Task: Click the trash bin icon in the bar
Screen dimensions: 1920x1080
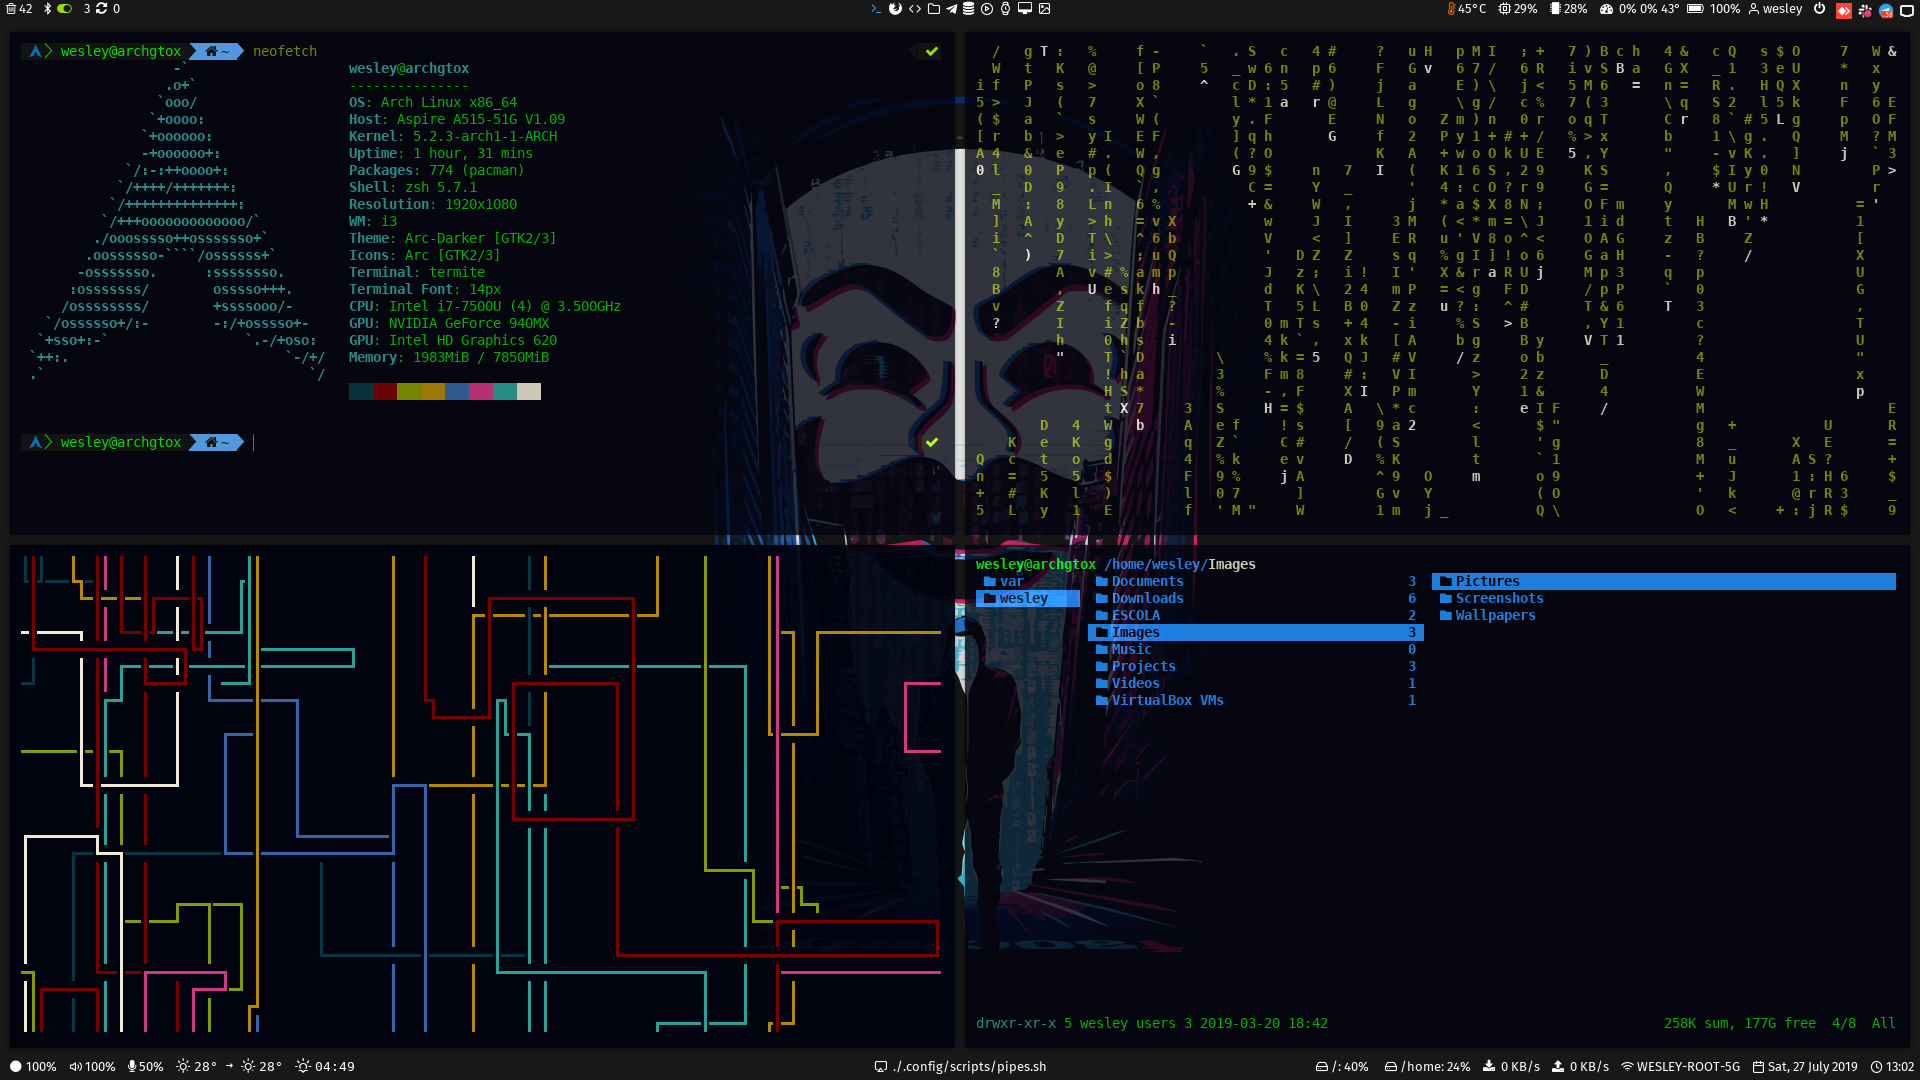Action: pyautogui.click(x=11, y=9)
